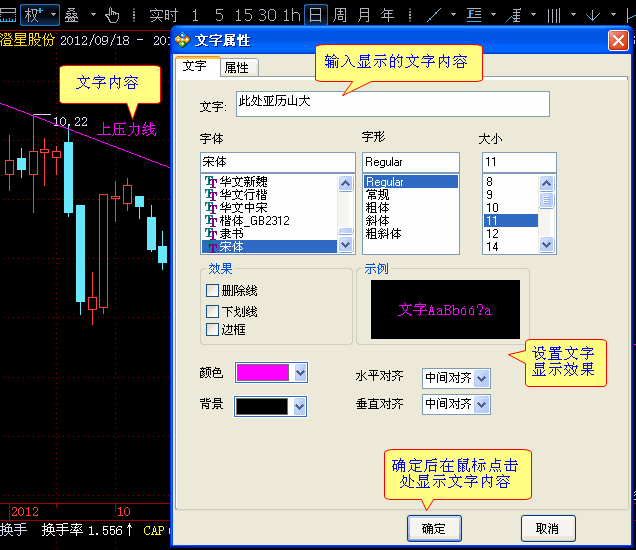Click the hand pan tool icon
Image resolution: width=636 pixels, height=550 pixels.
click(112, 15)
